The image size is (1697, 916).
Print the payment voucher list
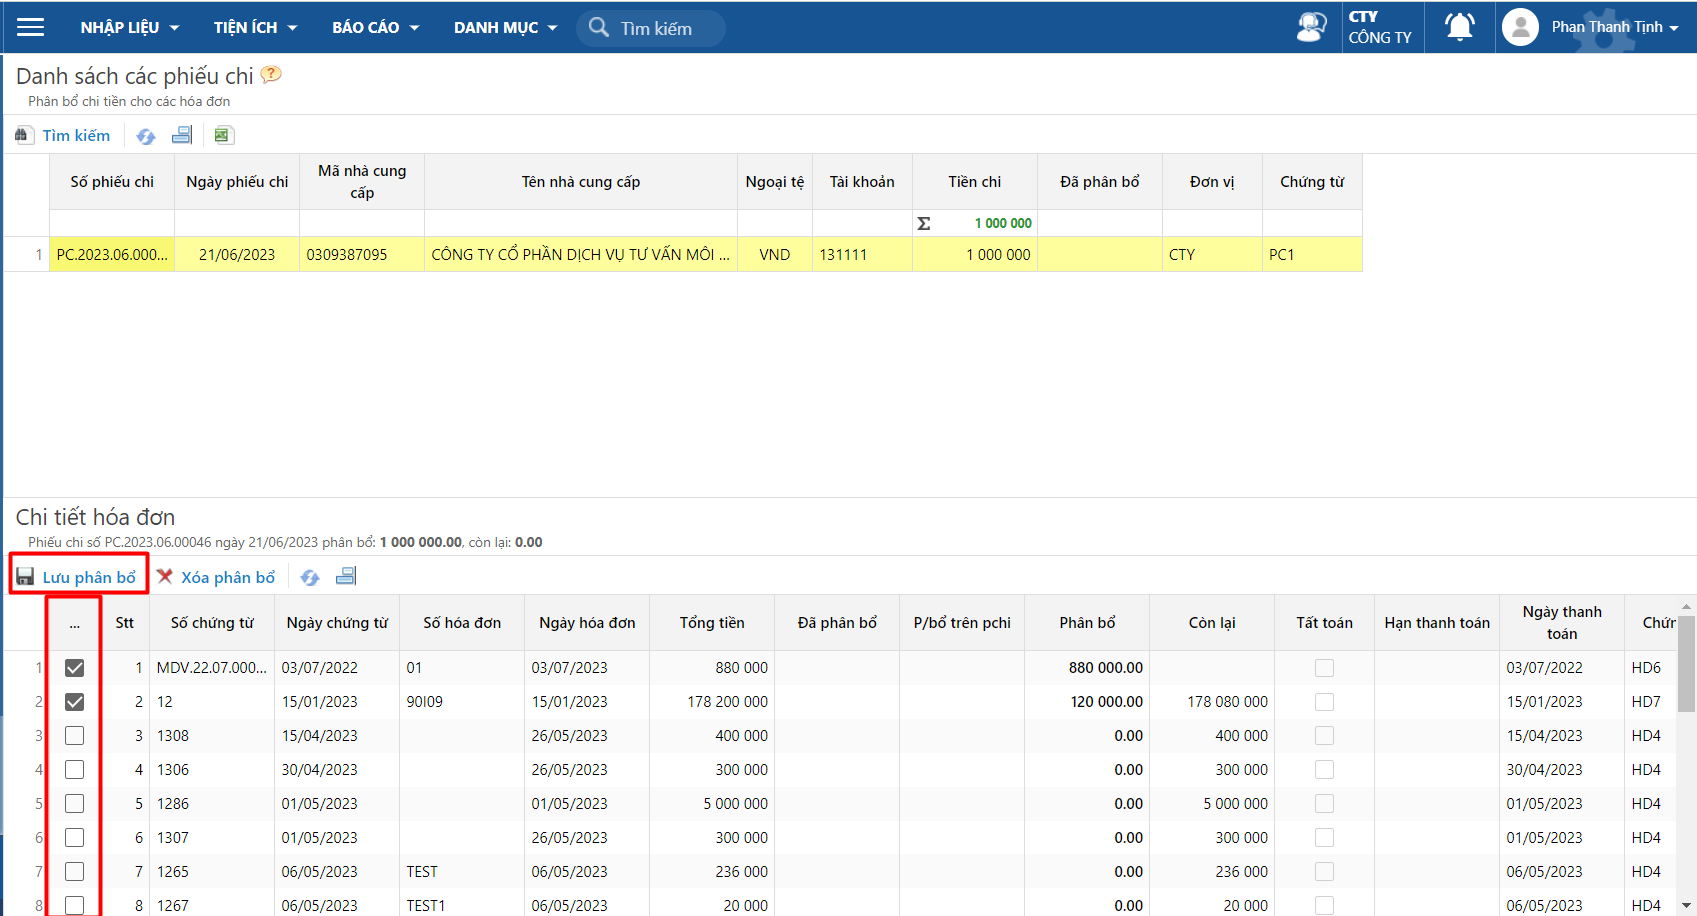click(x=182, y=135)
